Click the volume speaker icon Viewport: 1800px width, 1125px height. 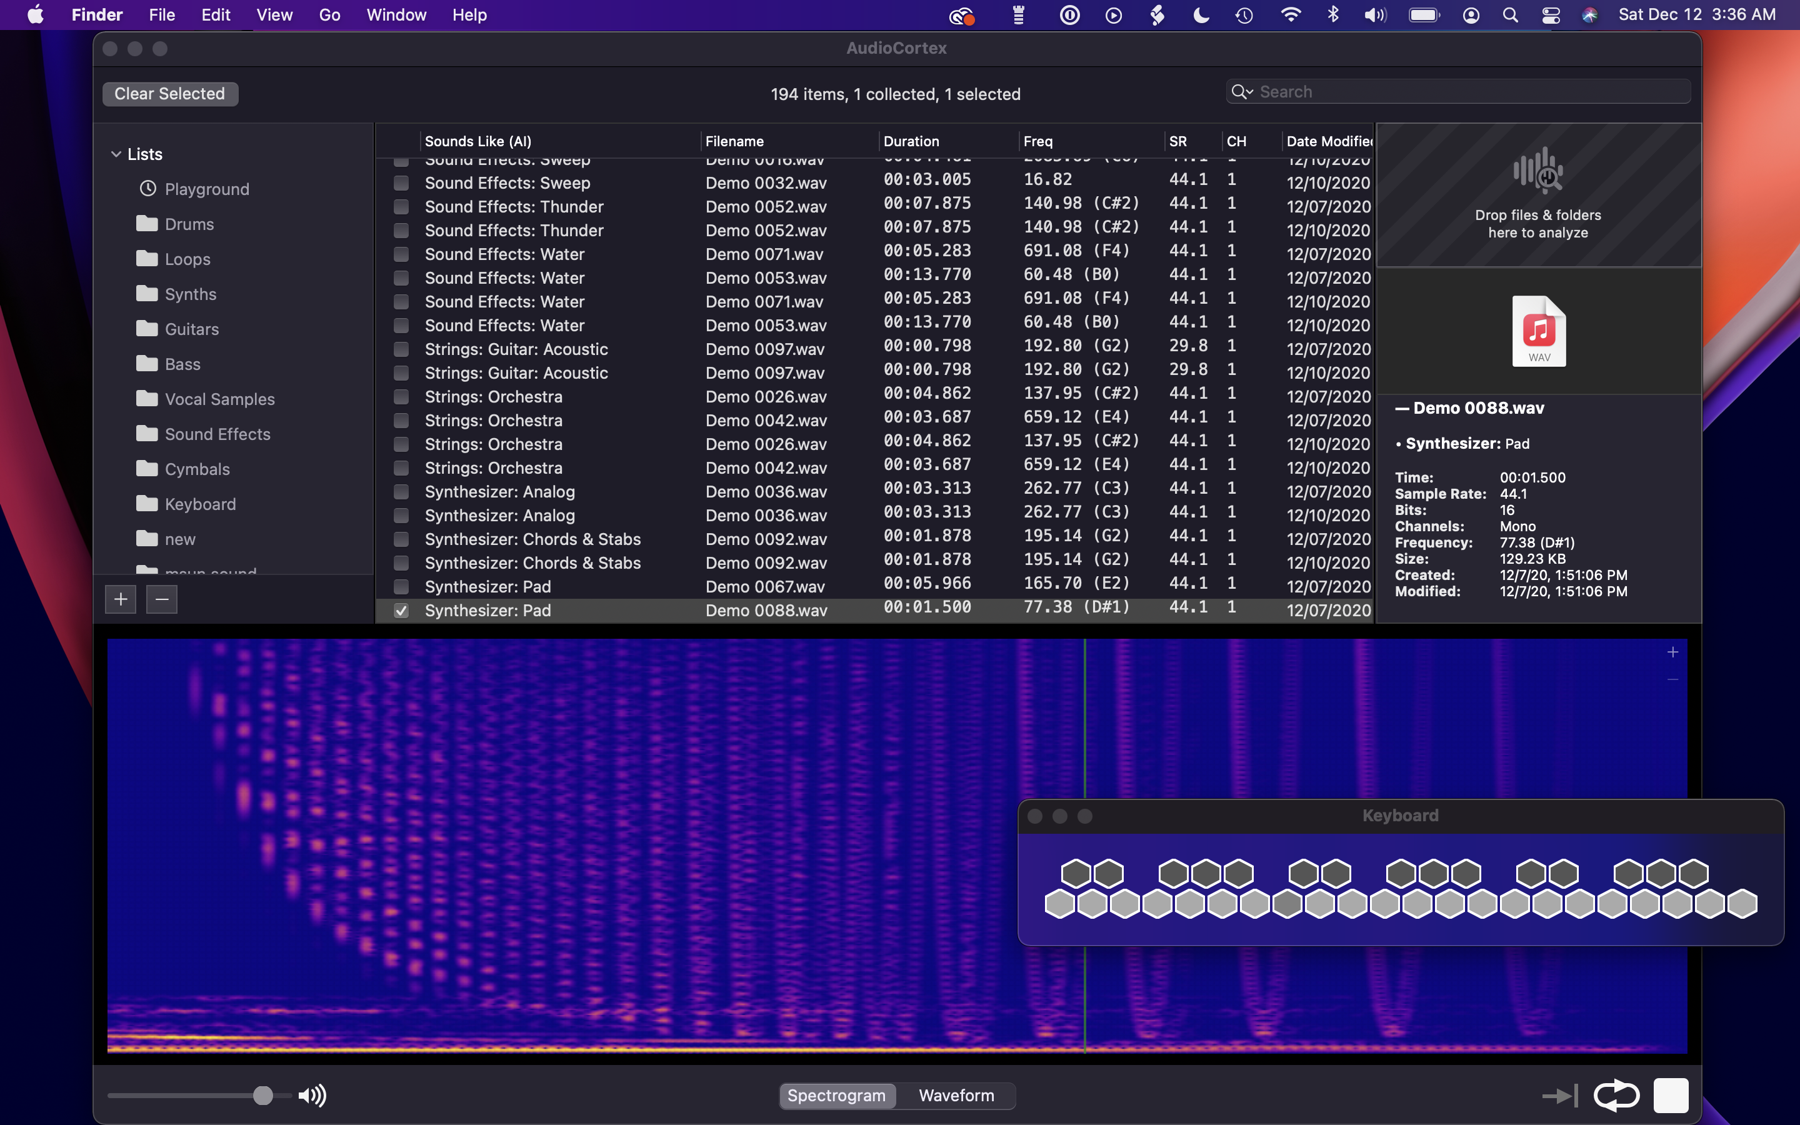(312, 1096)
